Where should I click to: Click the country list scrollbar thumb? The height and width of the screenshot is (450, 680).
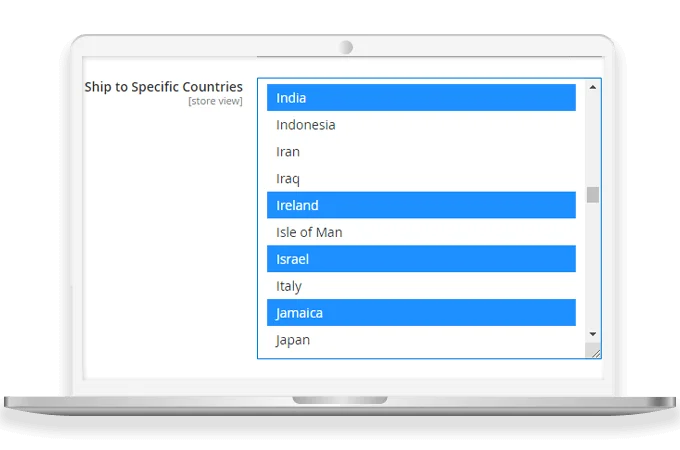pyautogui.click(x=593, y=194)
